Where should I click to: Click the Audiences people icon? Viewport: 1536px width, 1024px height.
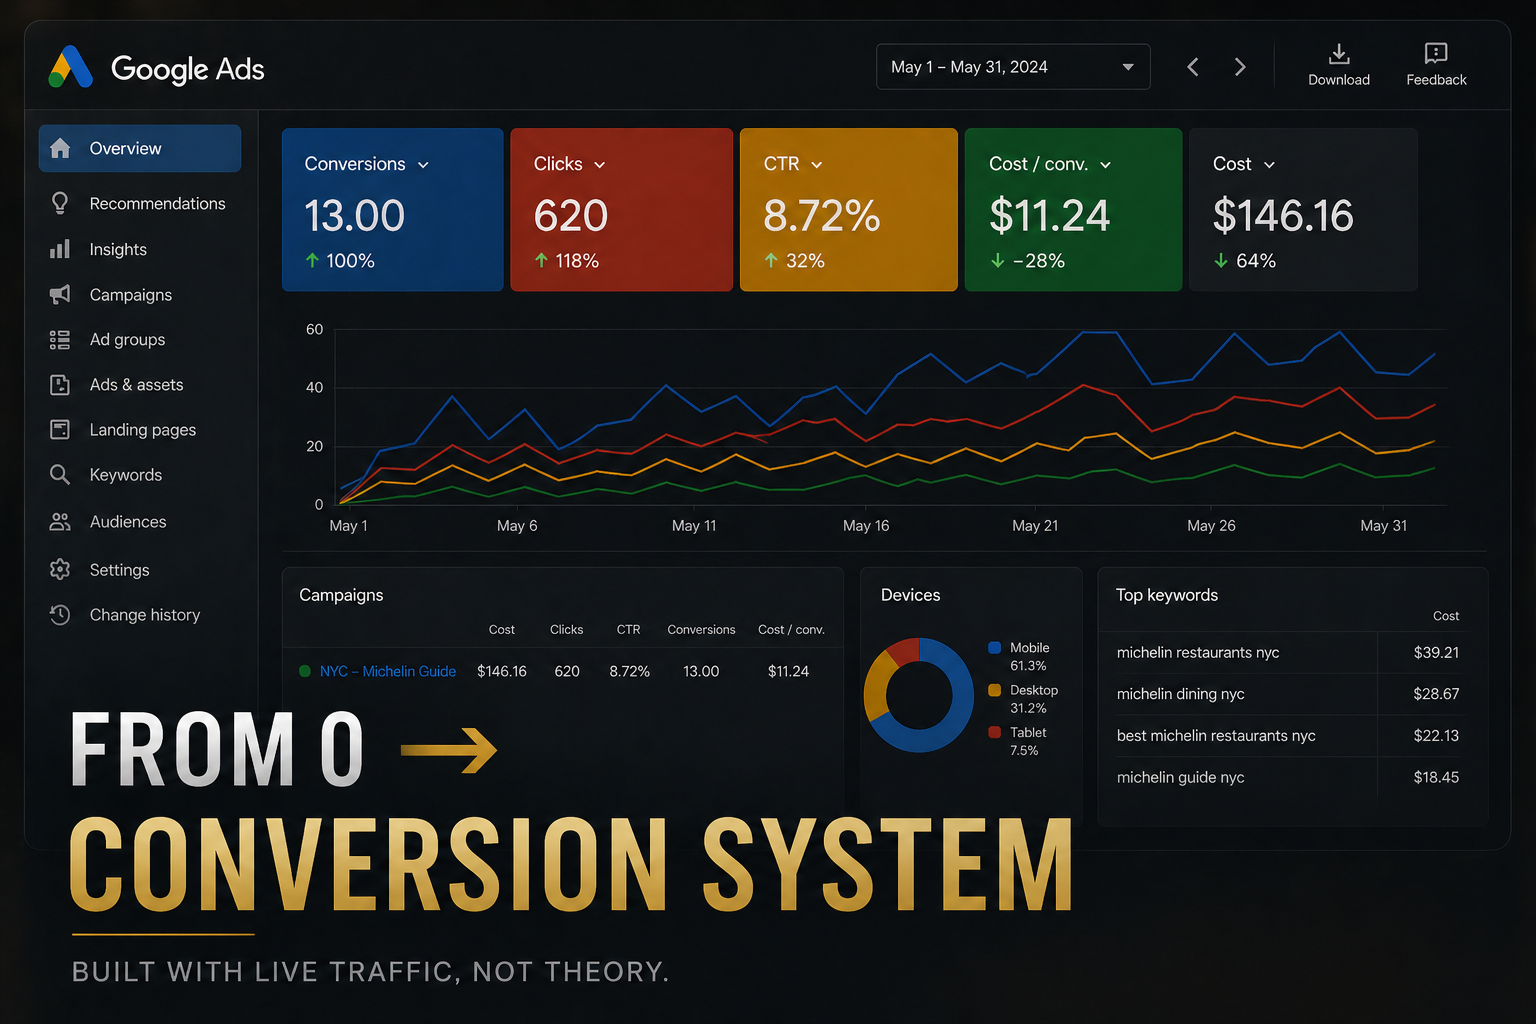point(60,521)
